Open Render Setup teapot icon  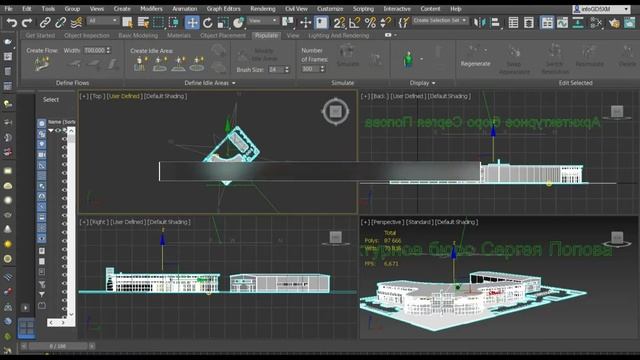614,22
